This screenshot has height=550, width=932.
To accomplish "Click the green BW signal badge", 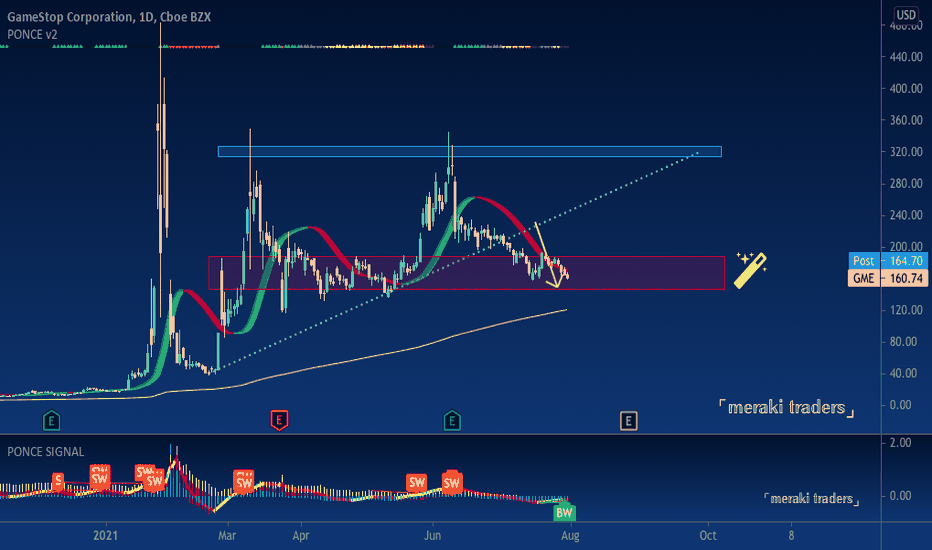I will pyautogui.click(x=563, y=512).
